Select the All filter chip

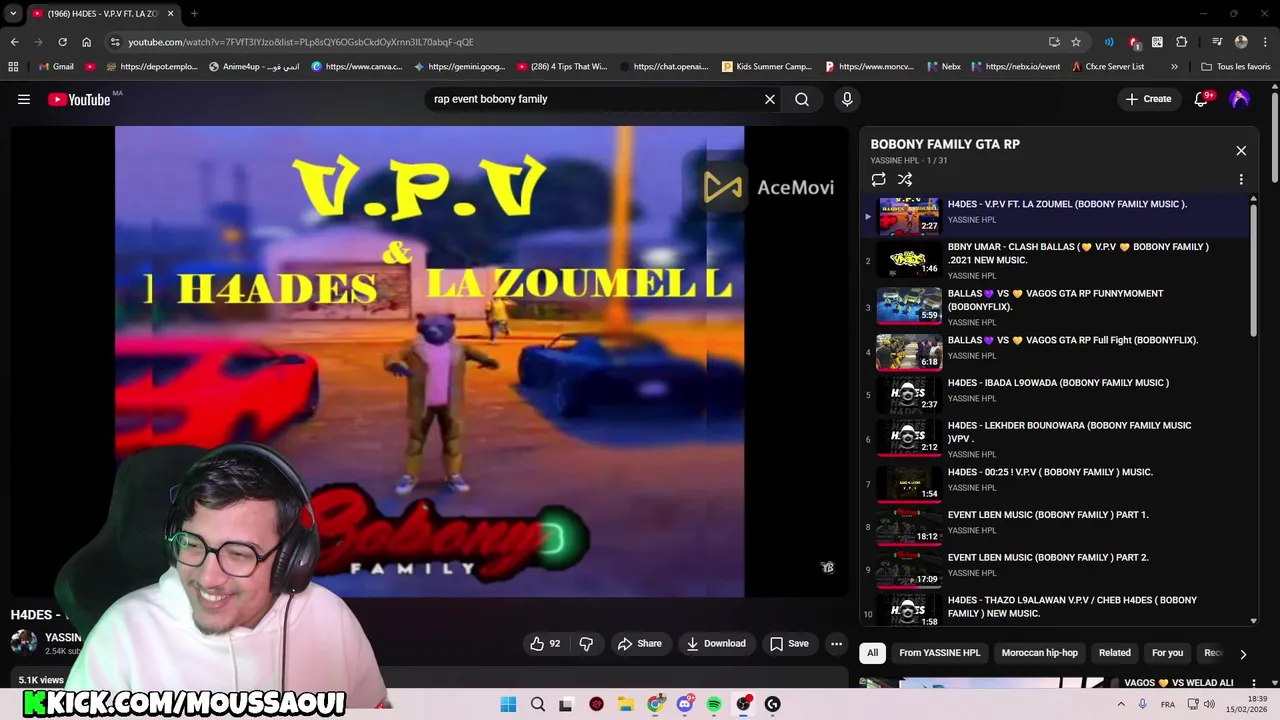872,653
